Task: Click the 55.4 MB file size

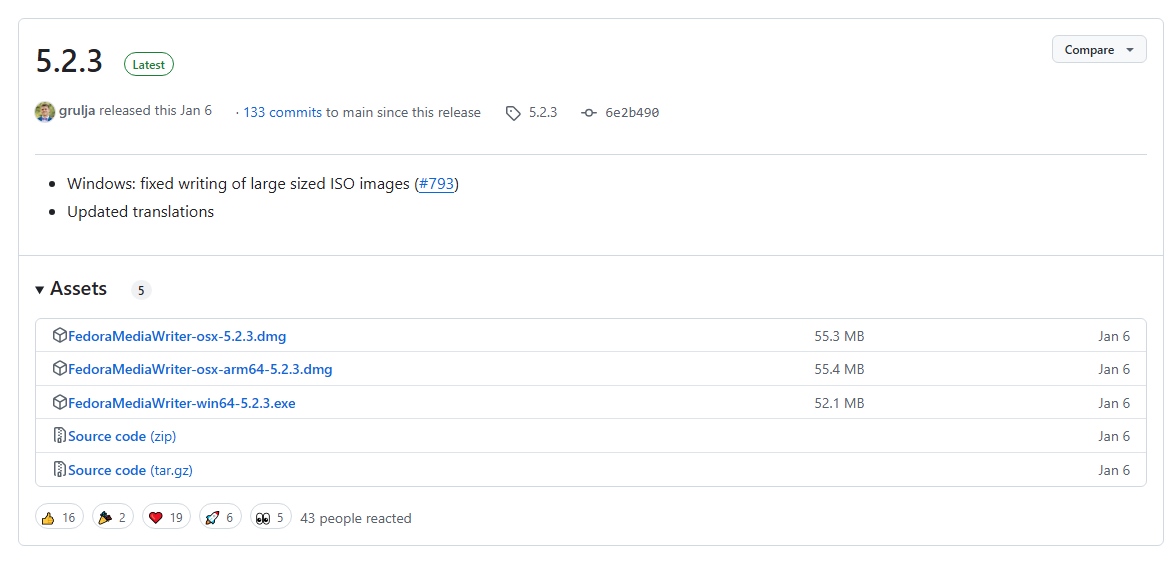Action: 840,369
